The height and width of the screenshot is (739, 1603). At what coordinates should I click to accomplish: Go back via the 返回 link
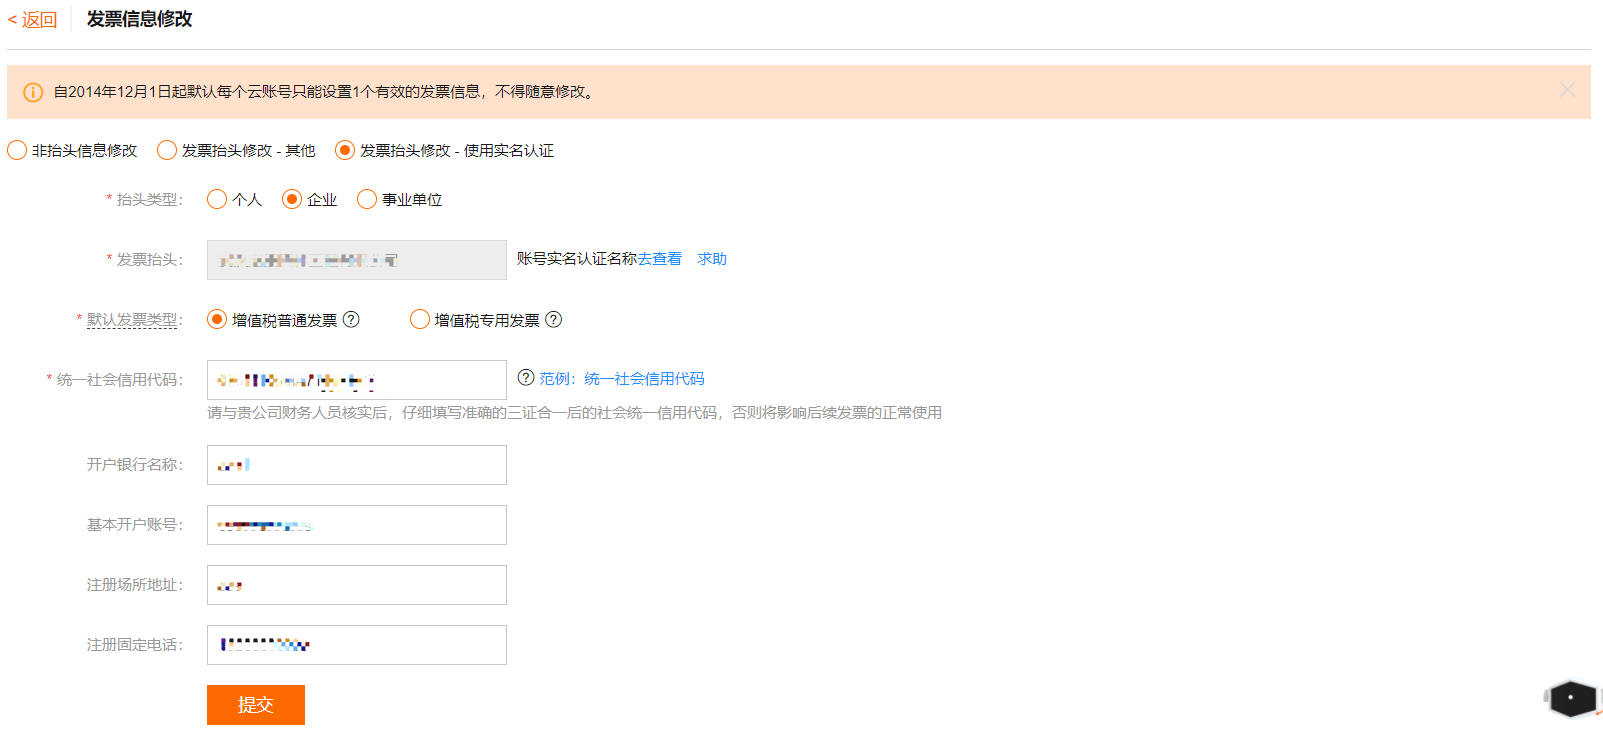click(32, 20)
